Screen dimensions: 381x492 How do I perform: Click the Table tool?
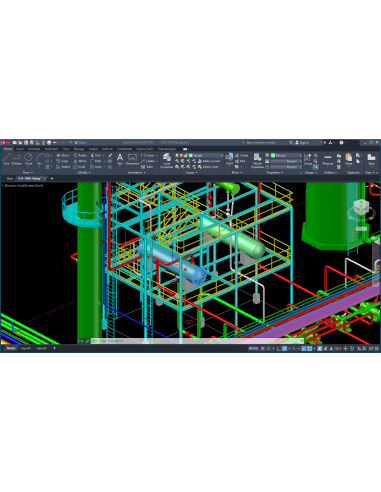pyautogui.click(x=147, y=167)
